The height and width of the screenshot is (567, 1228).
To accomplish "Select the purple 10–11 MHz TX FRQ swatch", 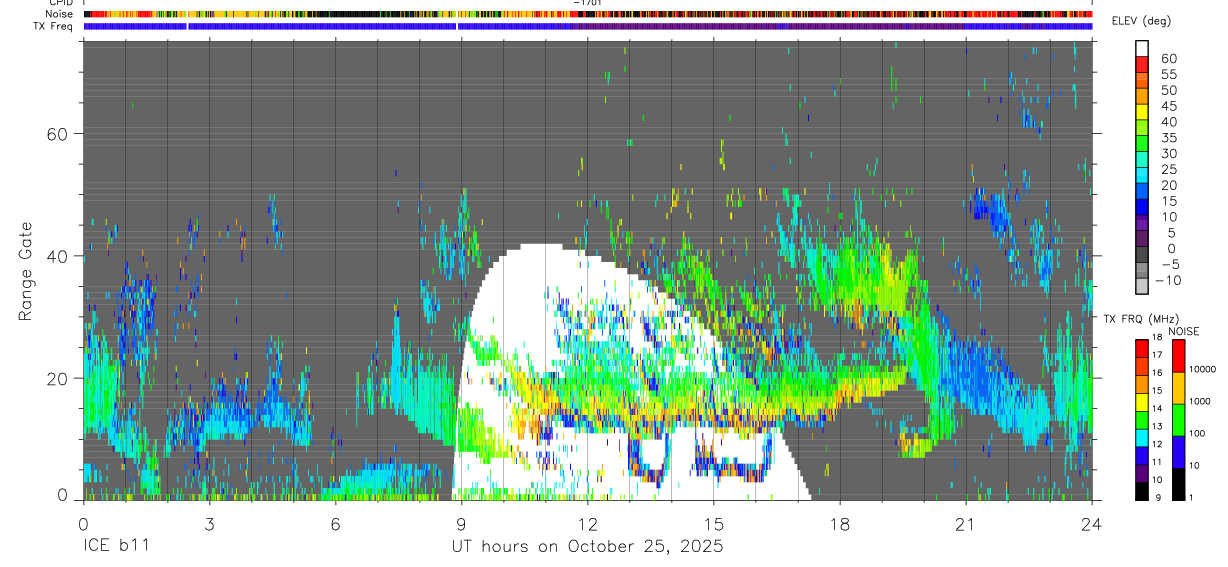I will pyautogui.click(x=1142, y=473).
